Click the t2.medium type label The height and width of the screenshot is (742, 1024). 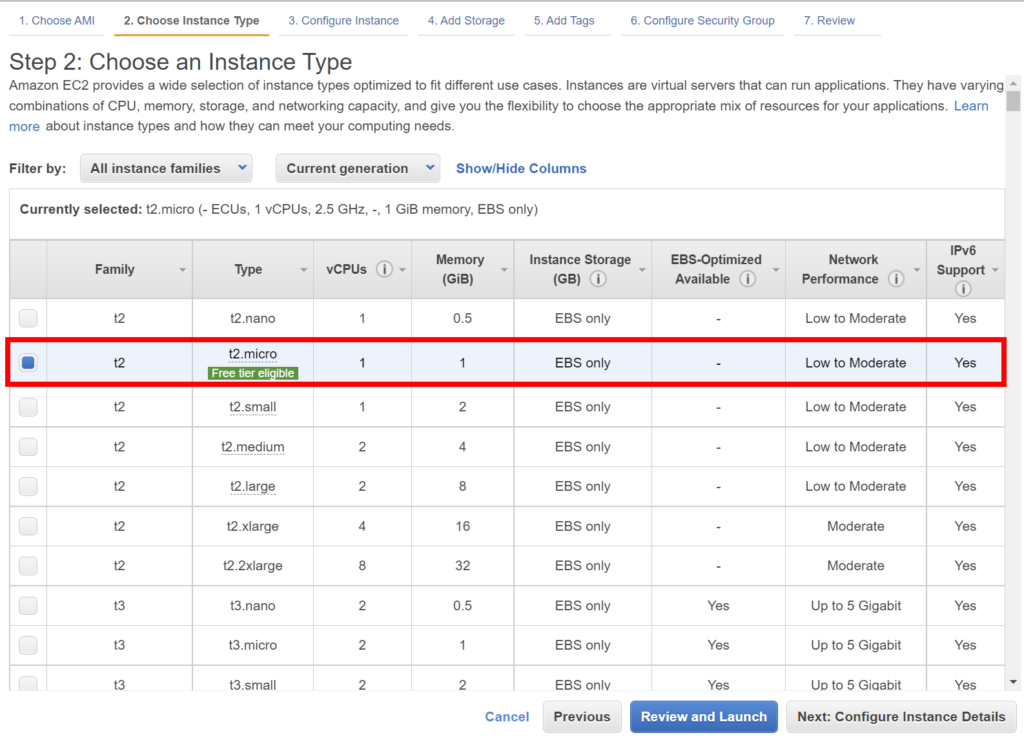[253, 447]
